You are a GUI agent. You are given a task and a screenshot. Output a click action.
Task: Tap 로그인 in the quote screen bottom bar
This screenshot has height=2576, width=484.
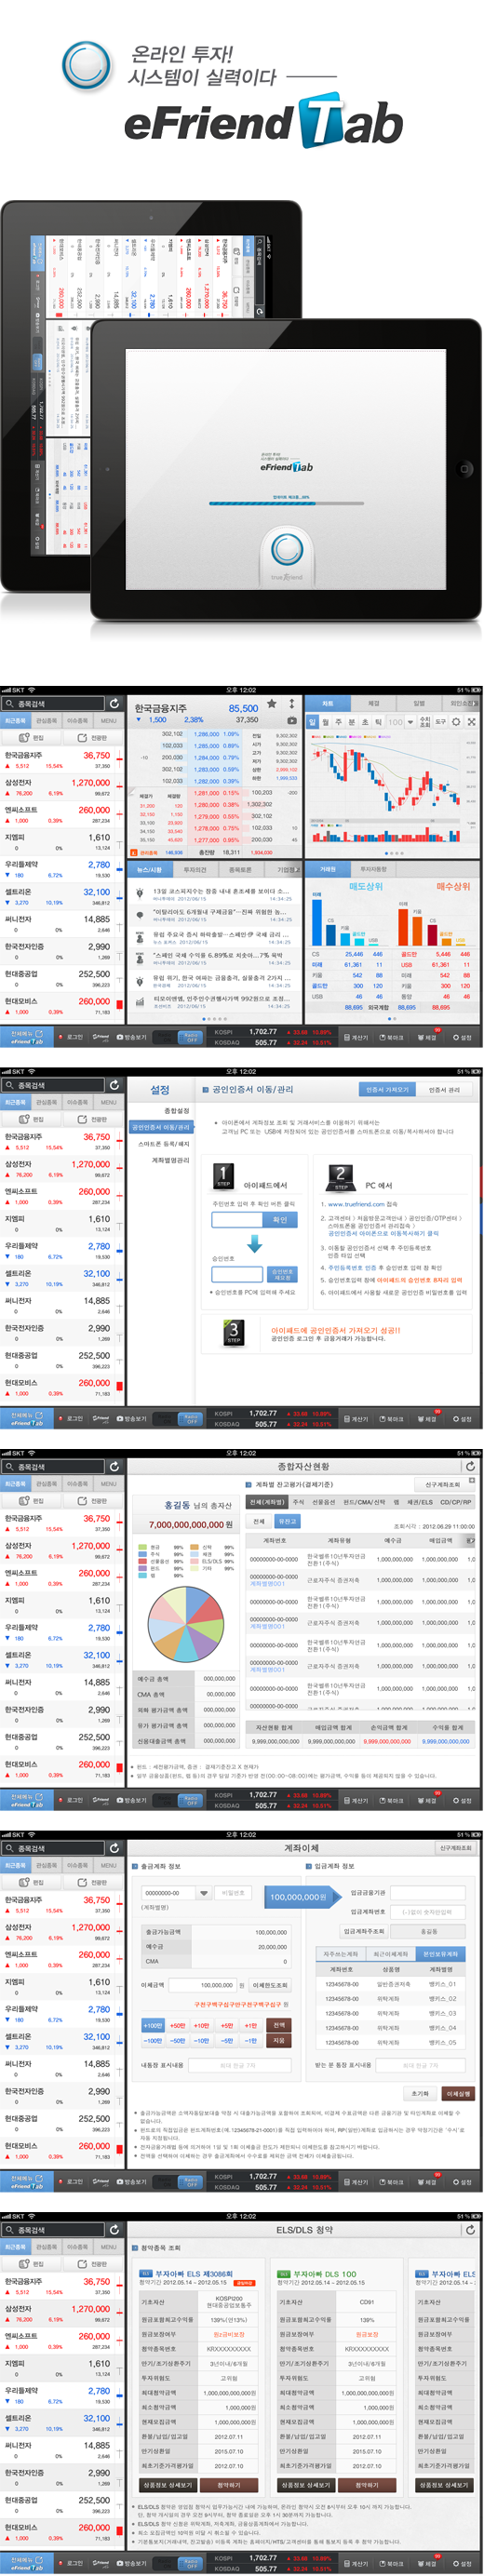click(72, 1037)
